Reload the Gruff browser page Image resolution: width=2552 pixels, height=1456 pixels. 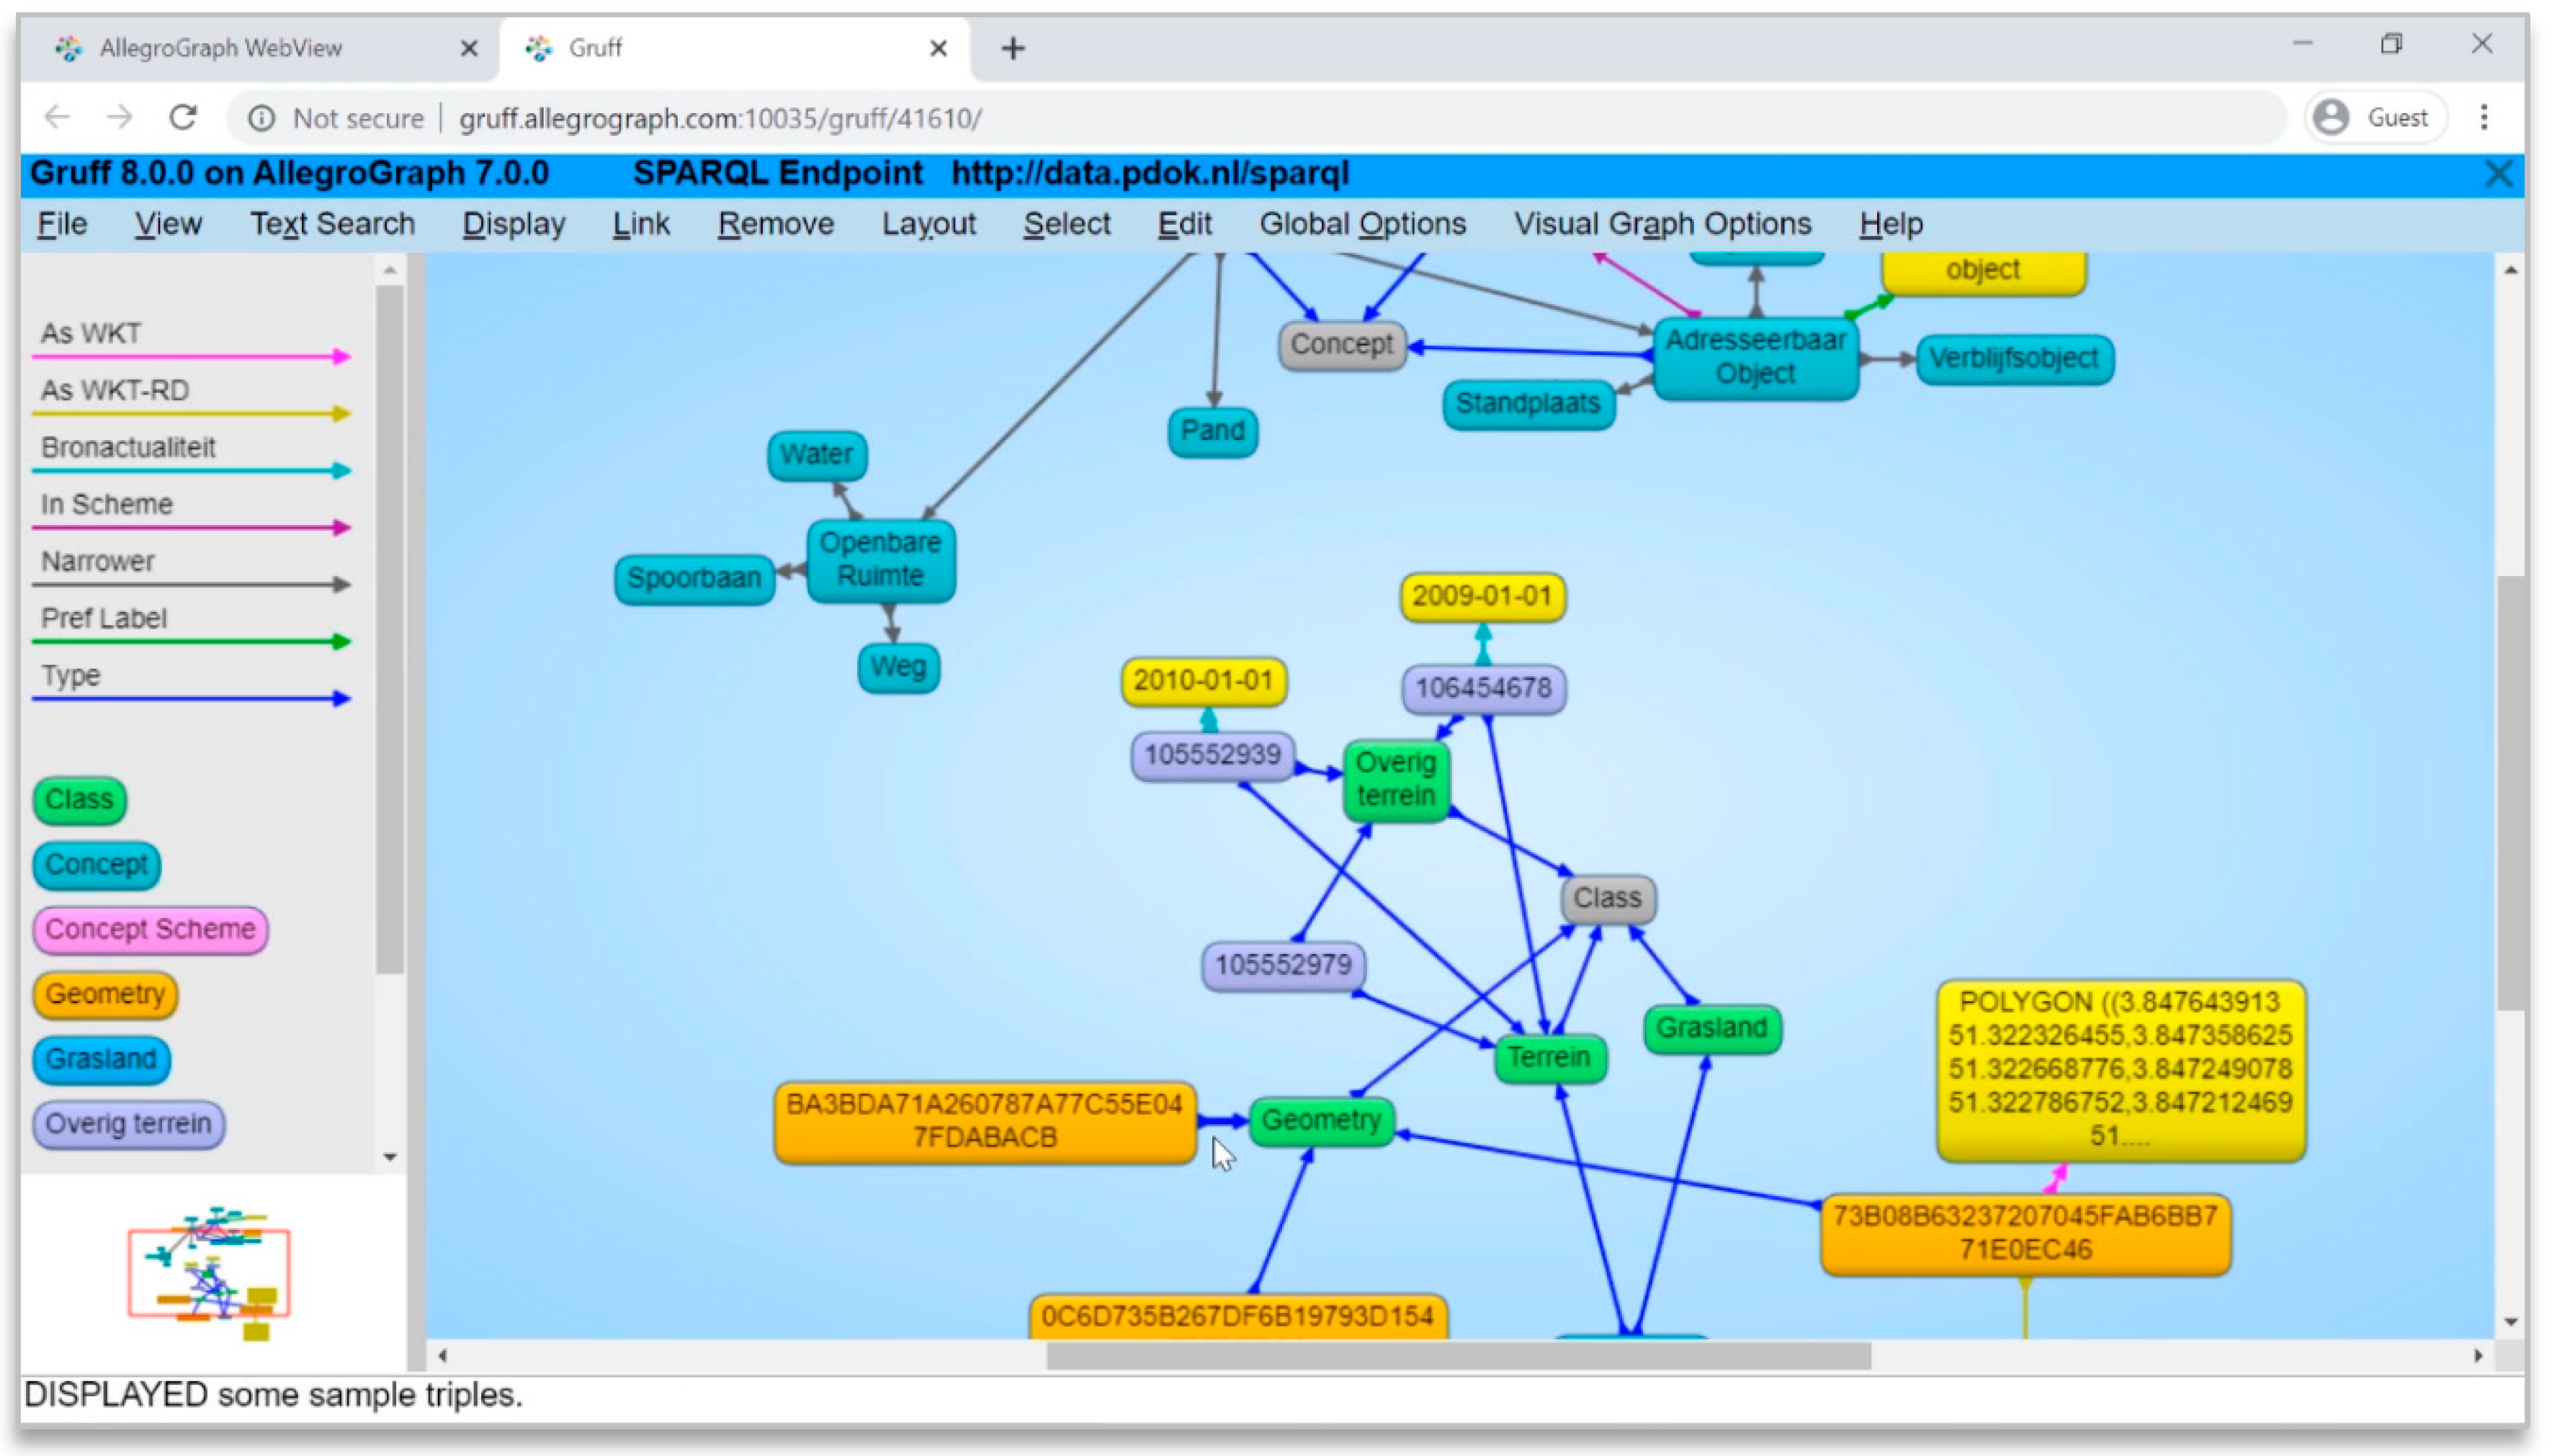(183, 118)
